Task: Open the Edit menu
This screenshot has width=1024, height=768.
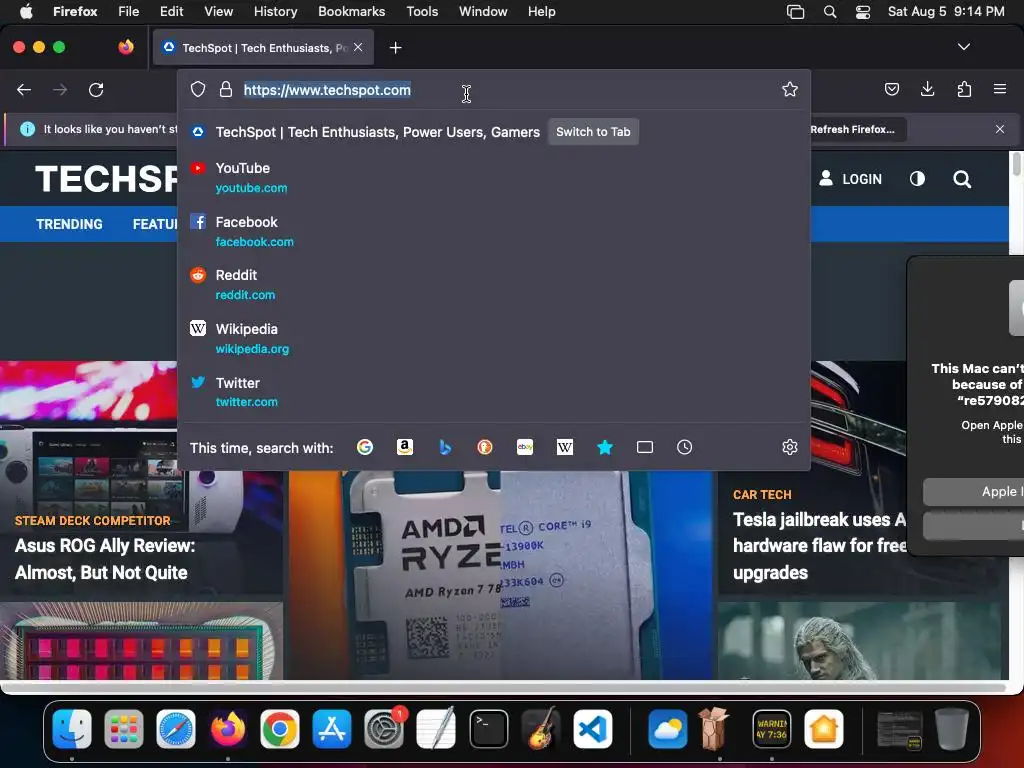Action: pyautogui.click(x=171, y=12)
